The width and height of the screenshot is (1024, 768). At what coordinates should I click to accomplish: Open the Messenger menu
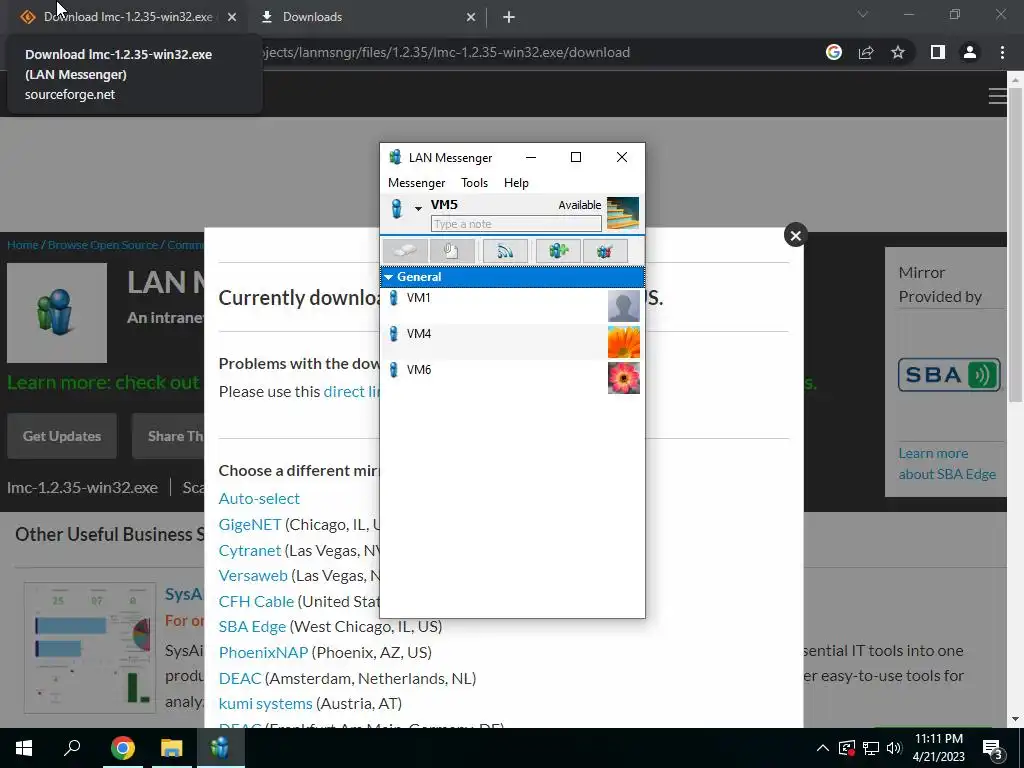click(416, 183)
